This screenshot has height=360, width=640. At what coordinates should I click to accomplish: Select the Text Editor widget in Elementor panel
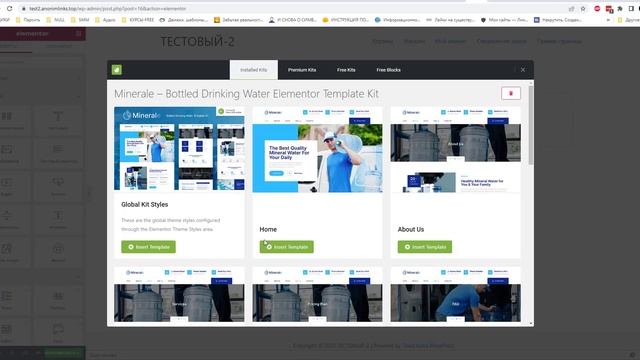tap(58, 153)
